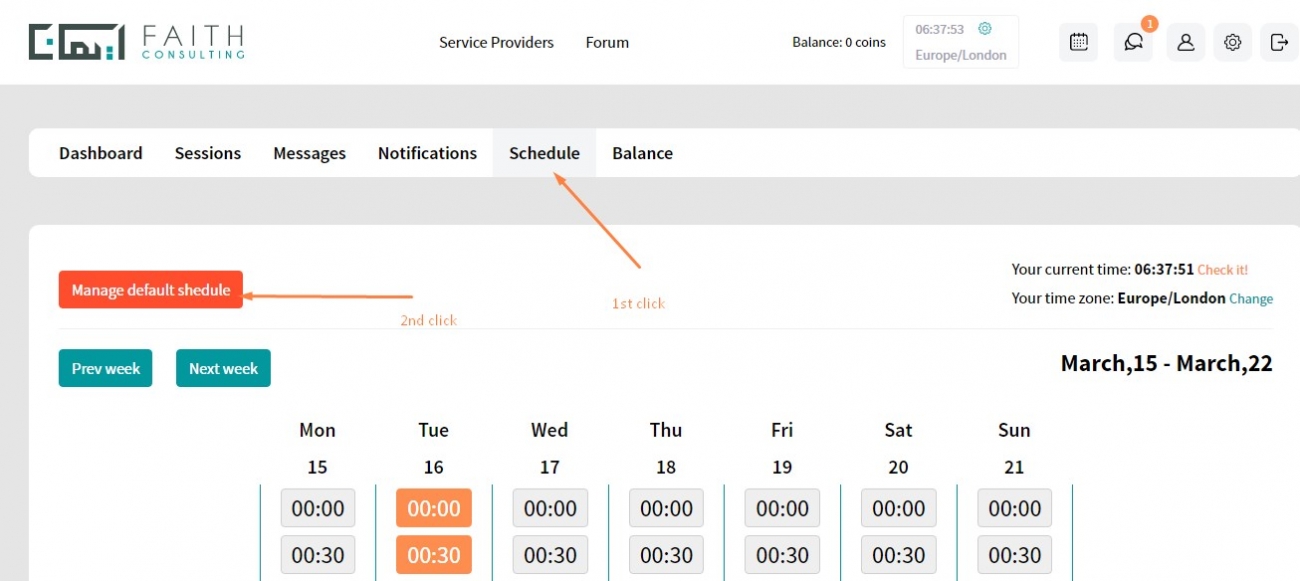Toggle the Friday 00:30 time slot
This screenshot has height=581, width=1300.
782,555
